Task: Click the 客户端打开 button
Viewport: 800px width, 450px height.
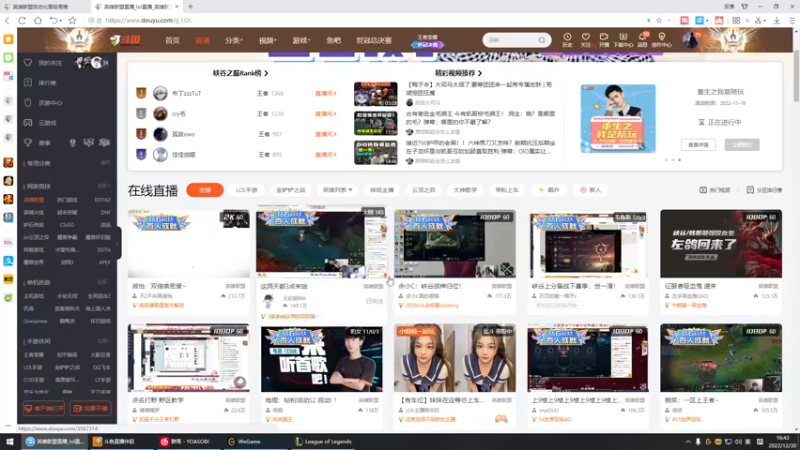Action: click(x=44, y=408)
